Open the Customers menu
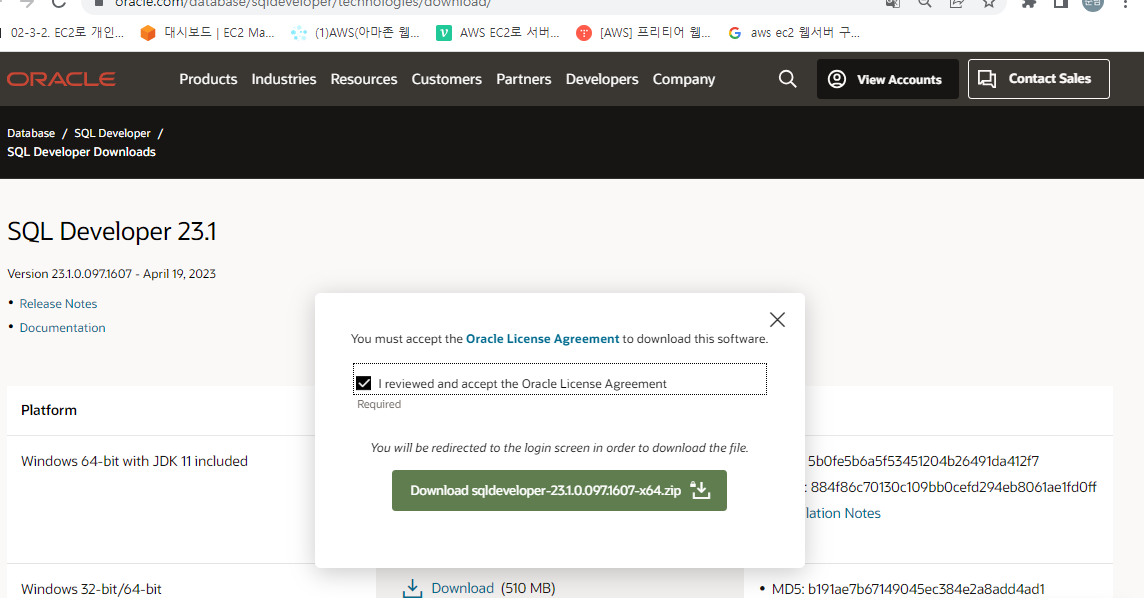The height and width of the screenshot is (598, 1144). click(447, 79)
